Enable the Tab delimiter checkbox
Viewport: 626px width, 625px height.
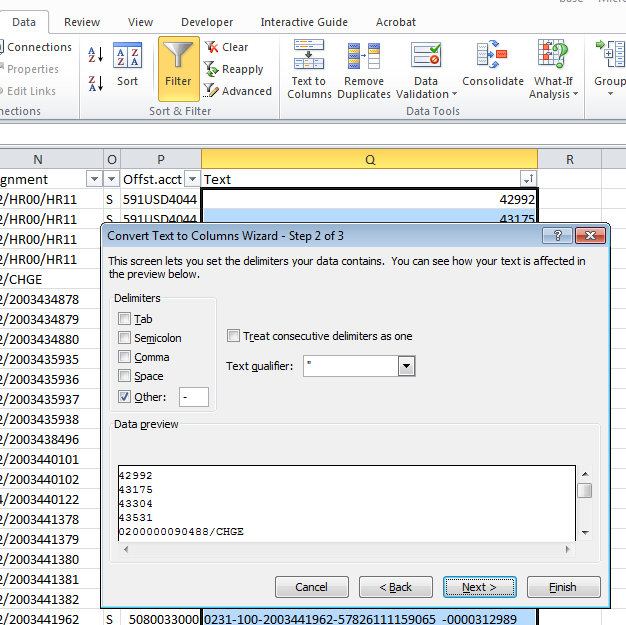pos(124,319)
